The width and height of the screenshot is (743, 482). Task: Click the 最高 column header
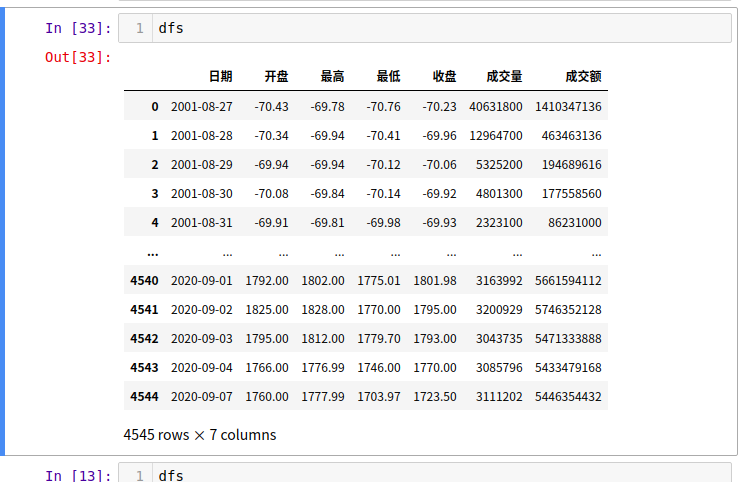click(333, 76)
